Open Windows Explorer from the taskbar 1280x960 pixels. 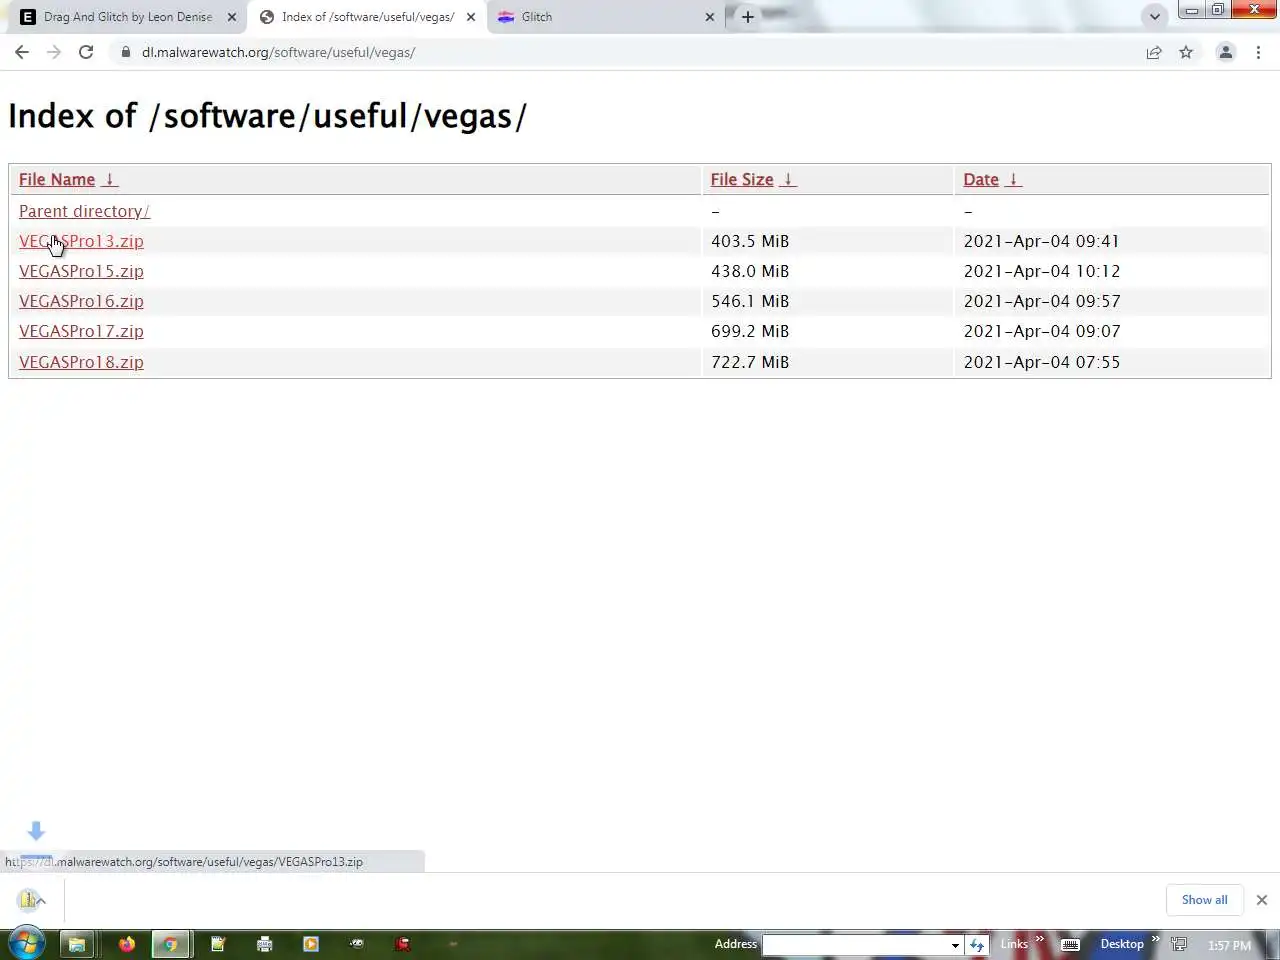pos(77,943)
